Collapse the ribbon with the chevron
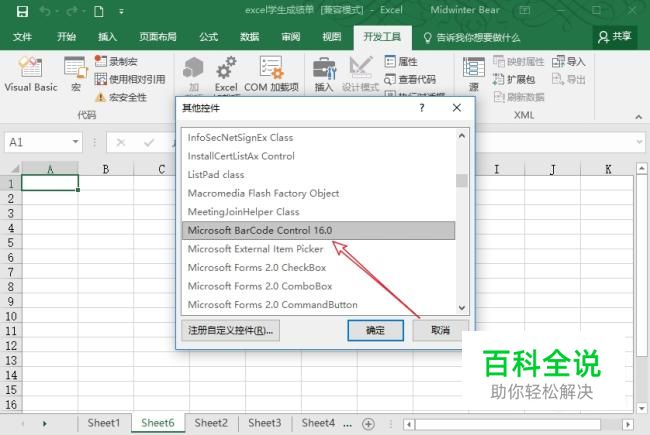This screenshot has height=435, width=650. [x=639, y=117]
